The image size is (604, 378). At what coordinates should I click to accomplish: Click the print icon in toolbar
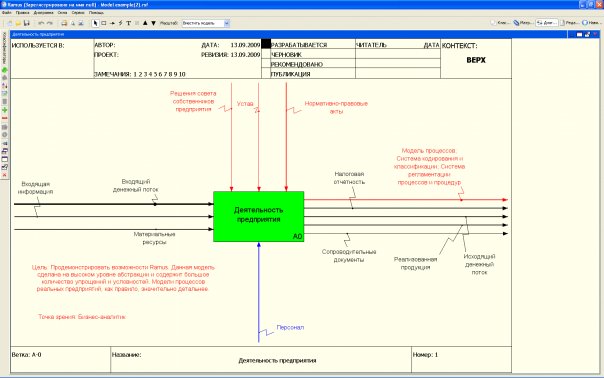(x=64, y=23)
